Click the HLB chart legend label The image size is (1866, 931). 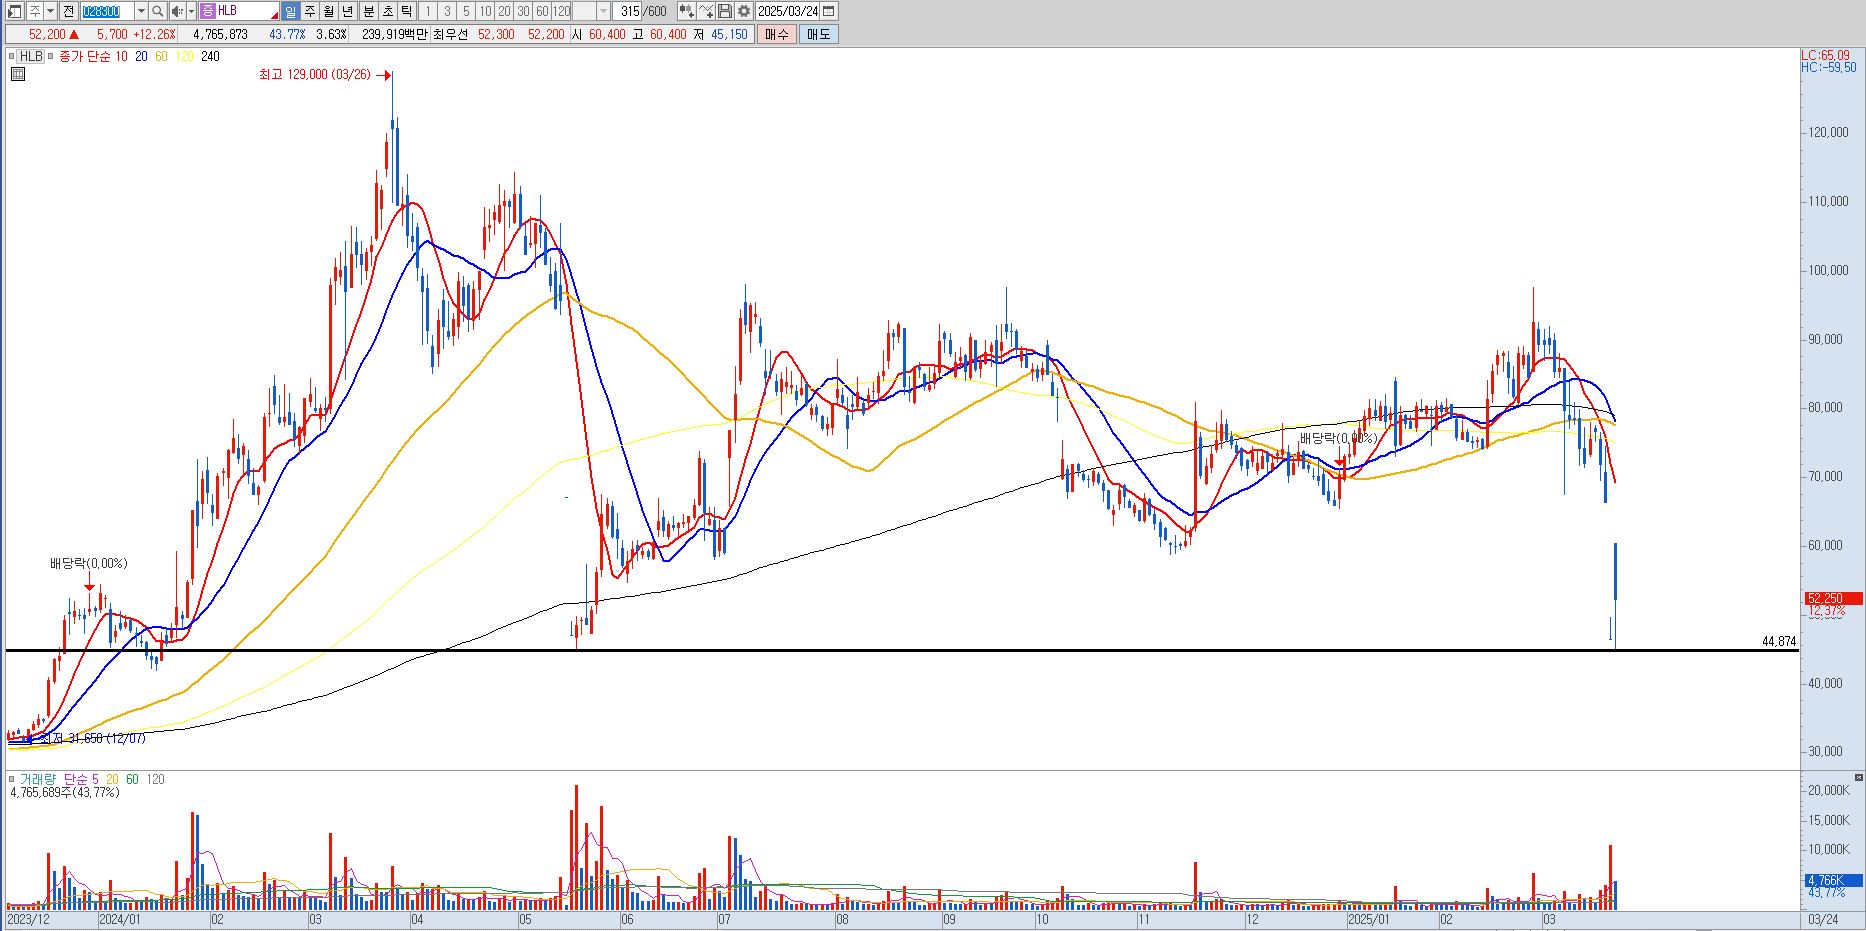31,56
